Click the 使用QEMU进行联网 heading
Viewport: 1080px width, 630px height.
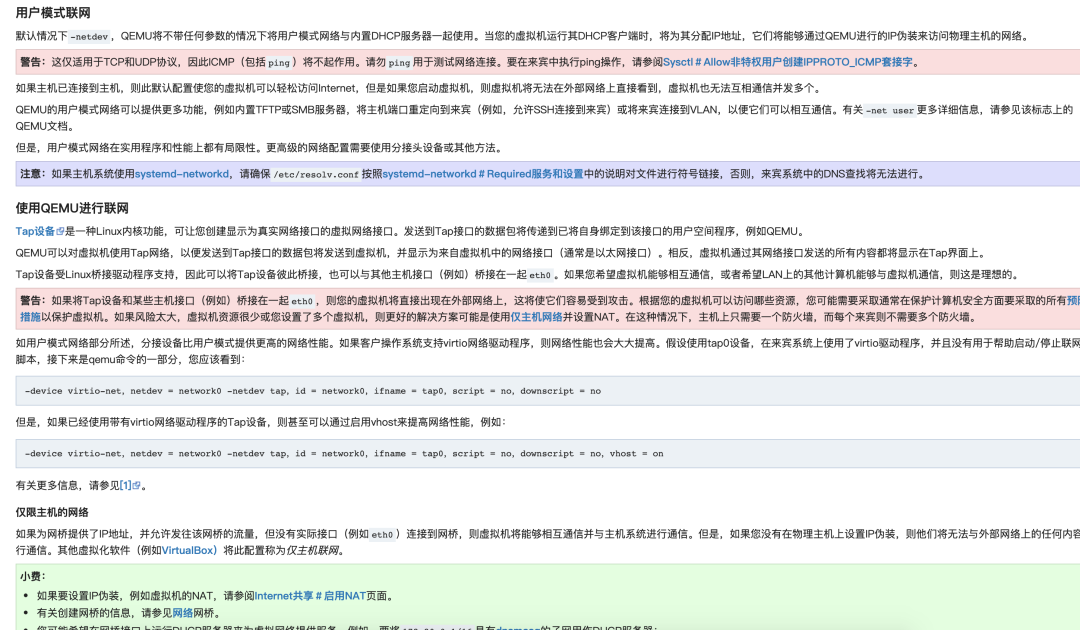coord(72,209)
